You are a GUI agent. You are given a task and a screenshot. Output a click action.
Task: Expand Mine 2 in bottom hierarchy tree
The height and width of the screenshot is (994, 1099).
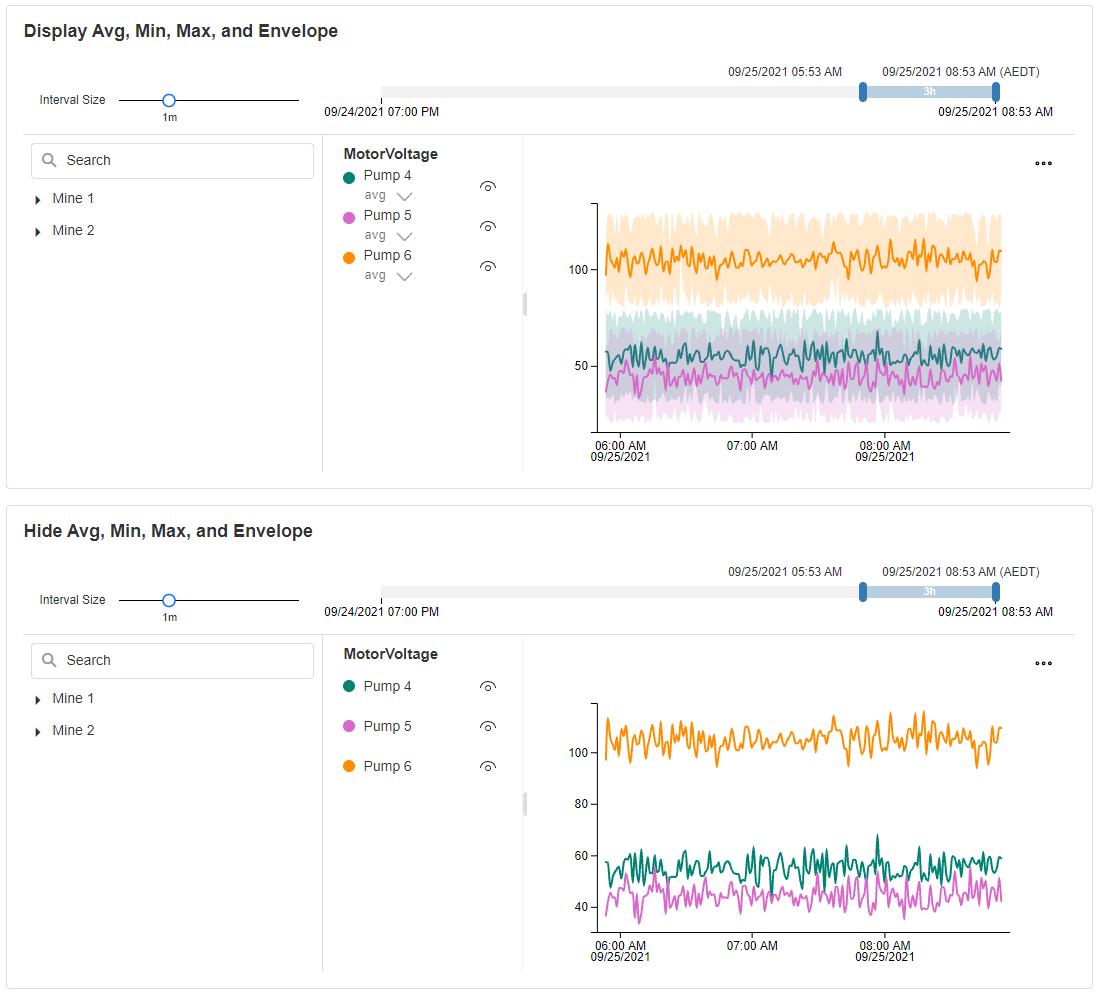pos(38,732)
